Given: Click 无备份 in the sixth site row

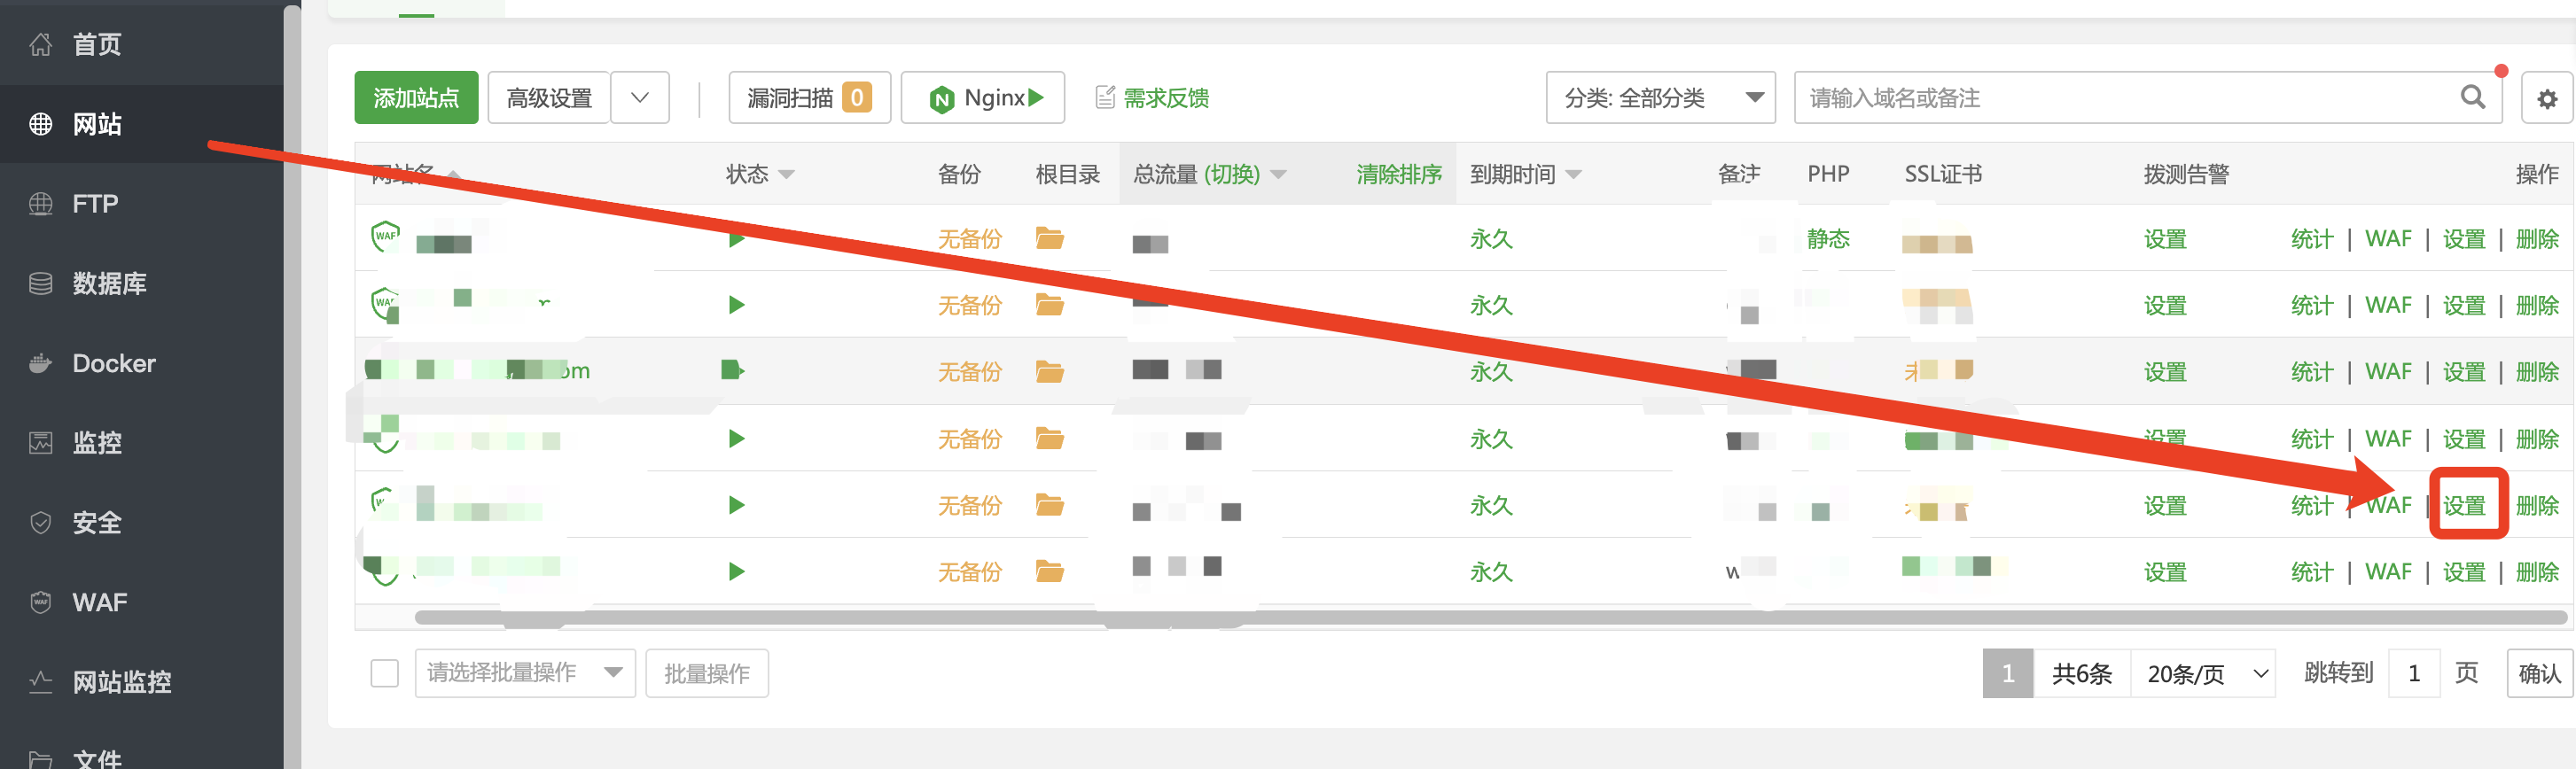Looking at the screenshot, I should tap(968, 572).
